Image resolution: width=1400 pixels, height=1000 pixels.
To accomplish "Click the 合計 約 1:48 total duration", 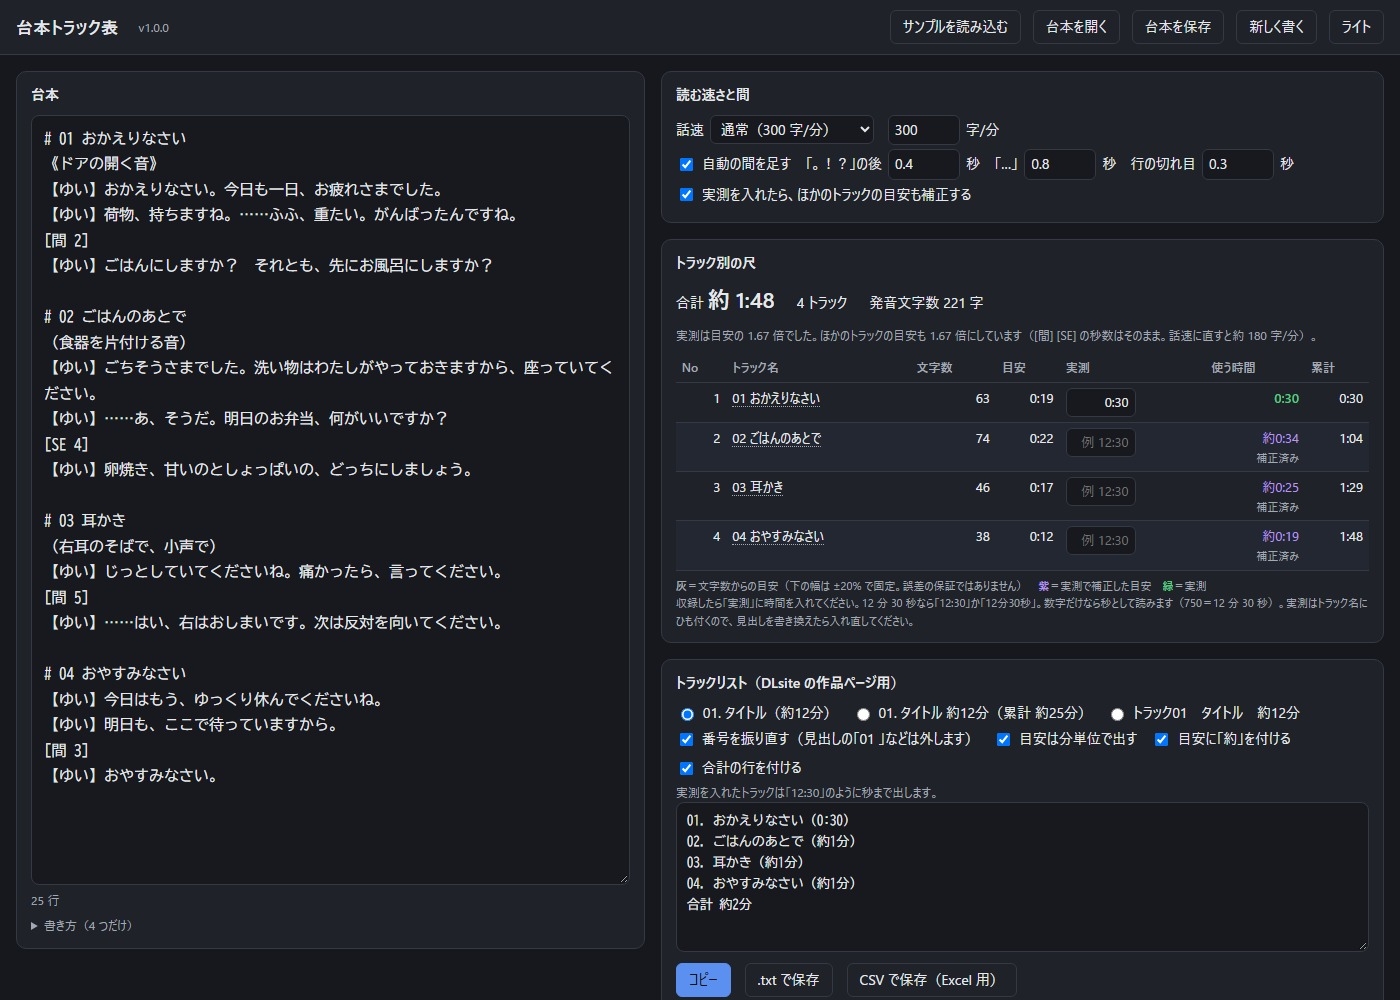I will coord(725,301).
